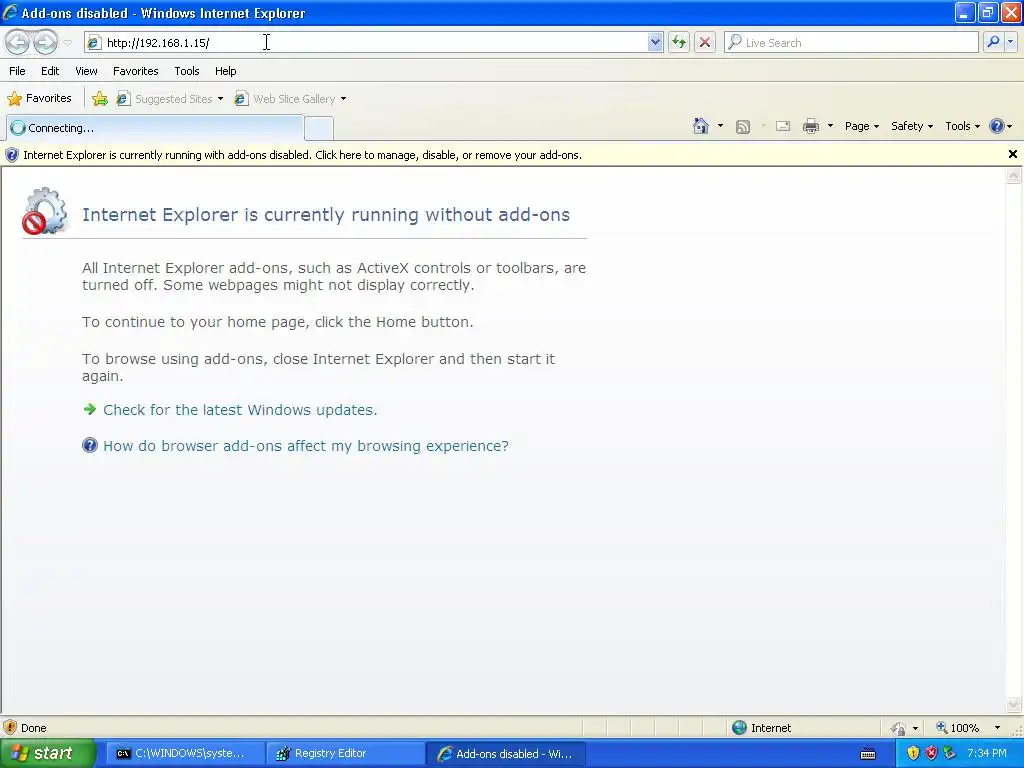Click the New Tab button
The height and width of the screenshot is (768, 1024).
click(x=319, y=128)
